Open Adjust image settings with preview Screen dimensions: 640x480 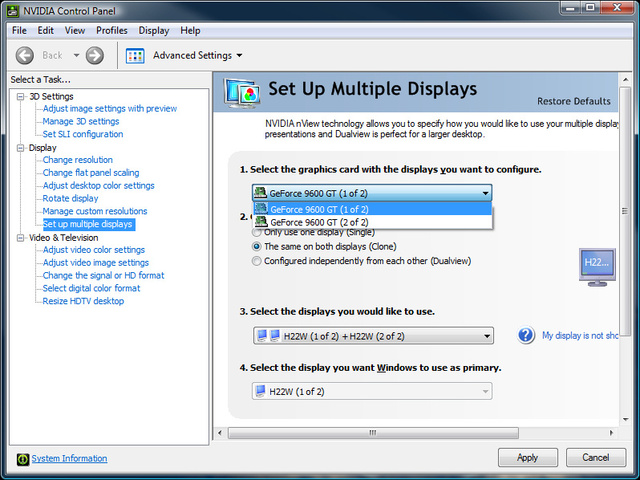[110, 109]
